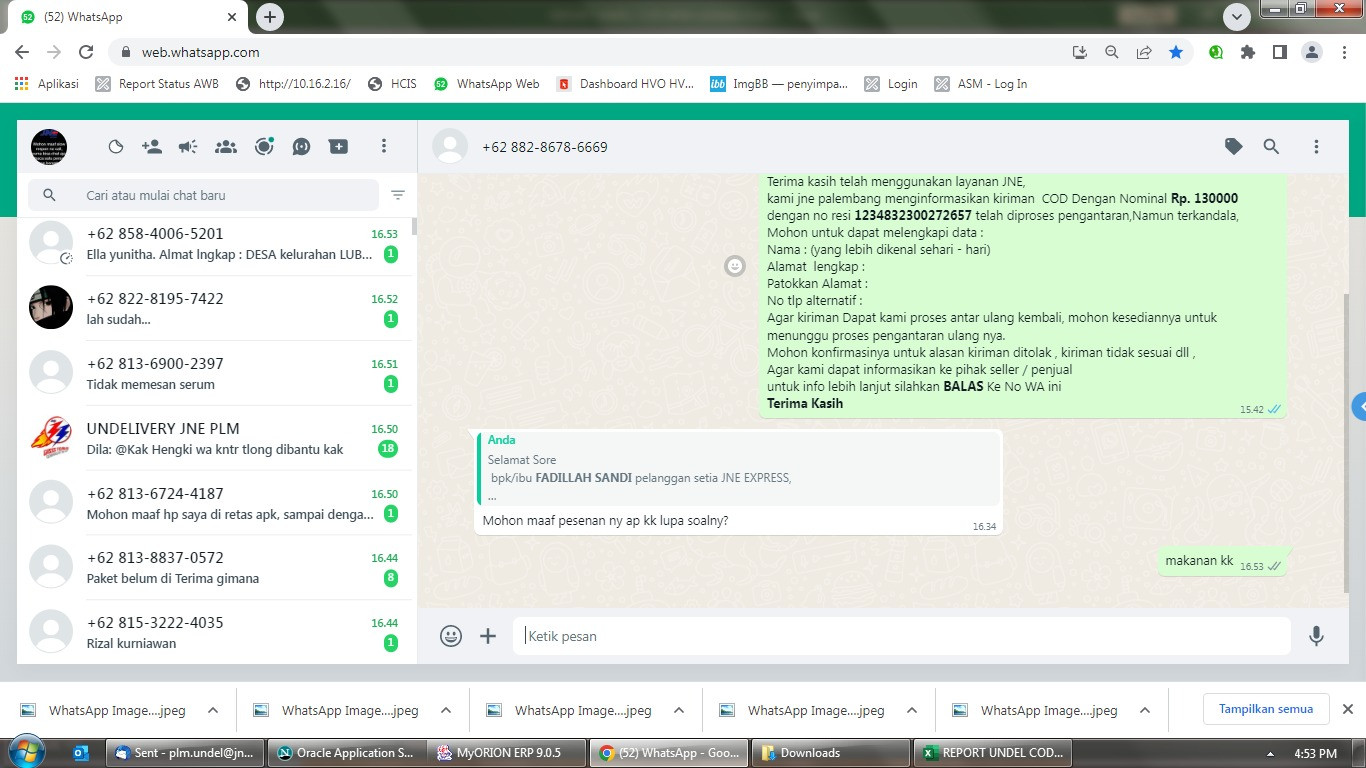Switch to Oracle Application taskbar window
Viewport: 1366px width, 768px height.
click(x=346, y=753)
